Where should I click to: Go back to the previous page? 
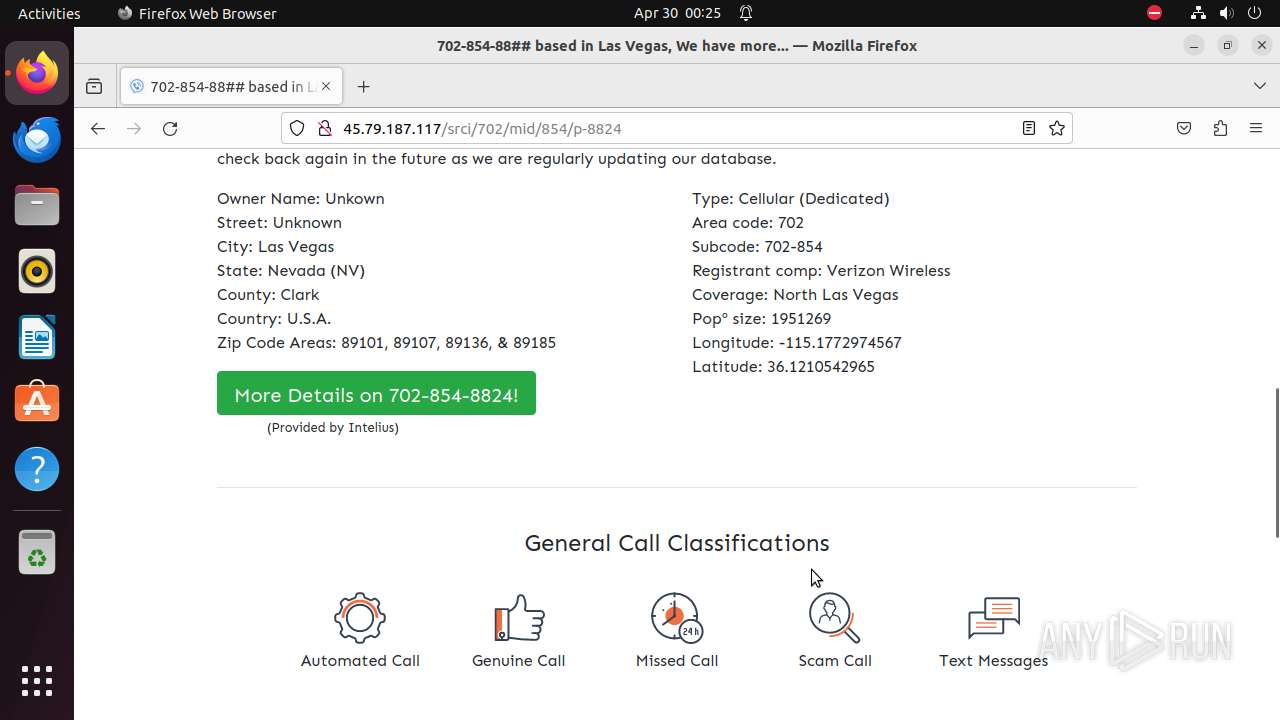tap(97, 128)
